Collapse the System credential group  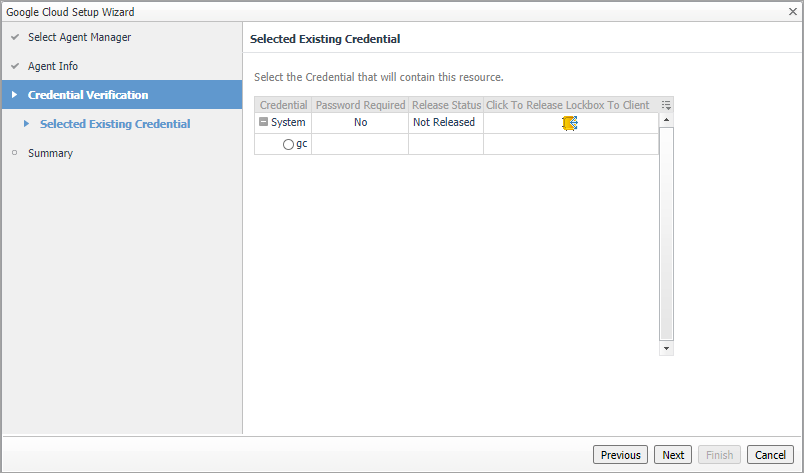[x=264, y=122]
